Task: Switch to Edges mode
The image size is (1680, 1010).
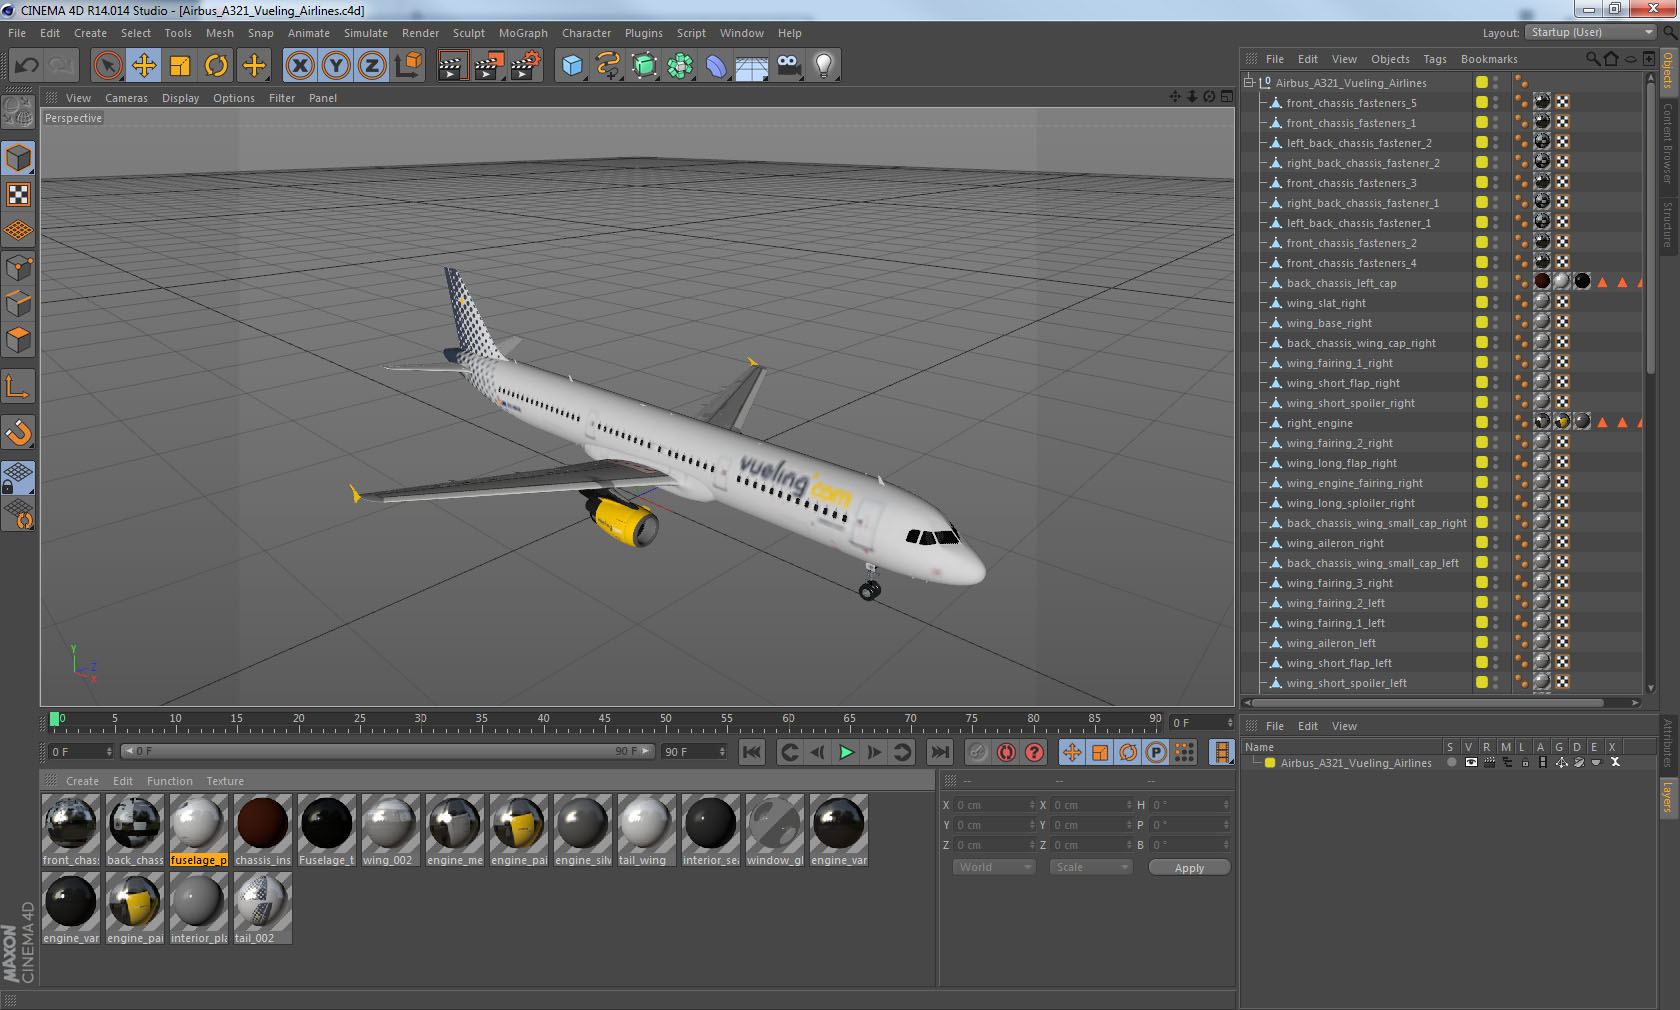Action: pos(19,303)
